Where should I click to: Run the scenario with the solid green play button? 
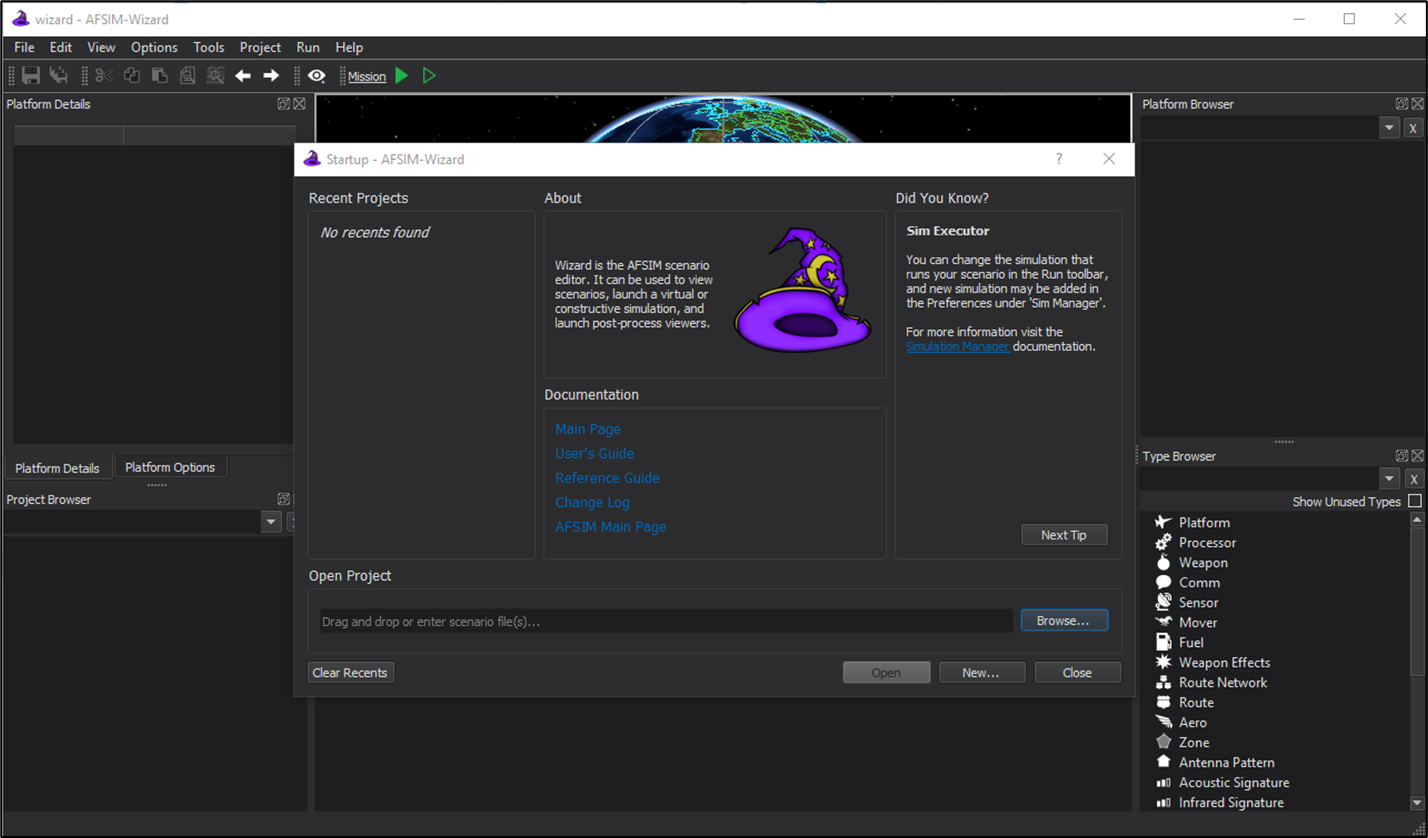click(401, 76)
